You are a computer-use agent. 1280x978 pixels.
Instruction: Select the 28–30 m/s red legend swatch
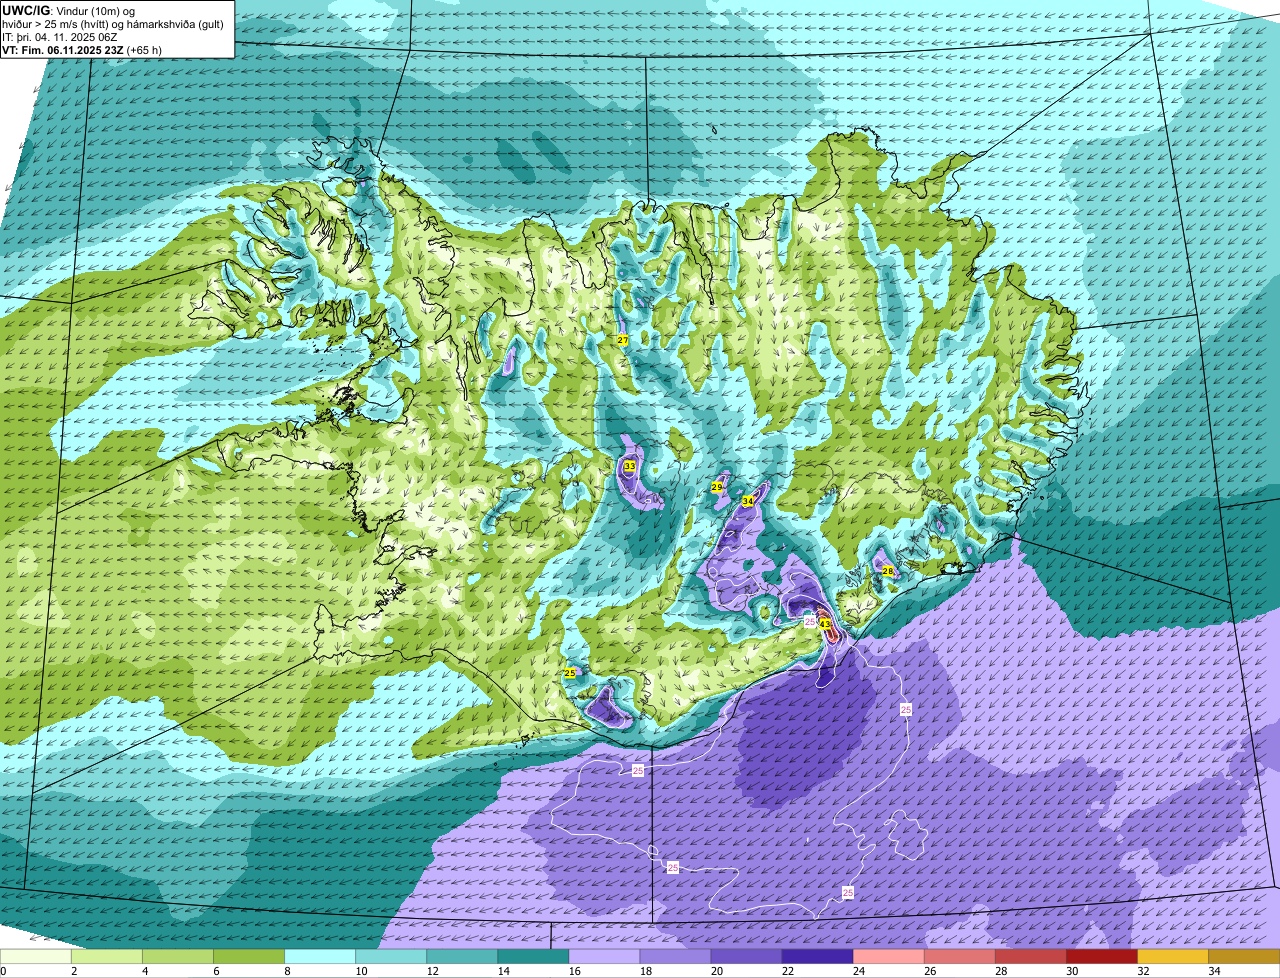click(x=1030, y=957)
